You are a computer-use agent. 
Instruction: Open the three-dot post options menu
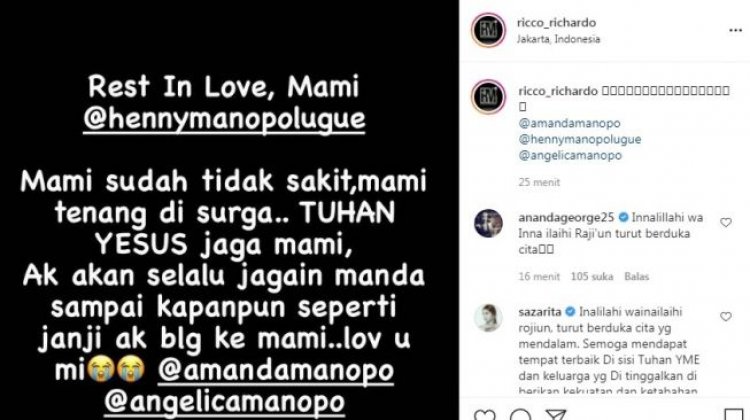point(735,31)
